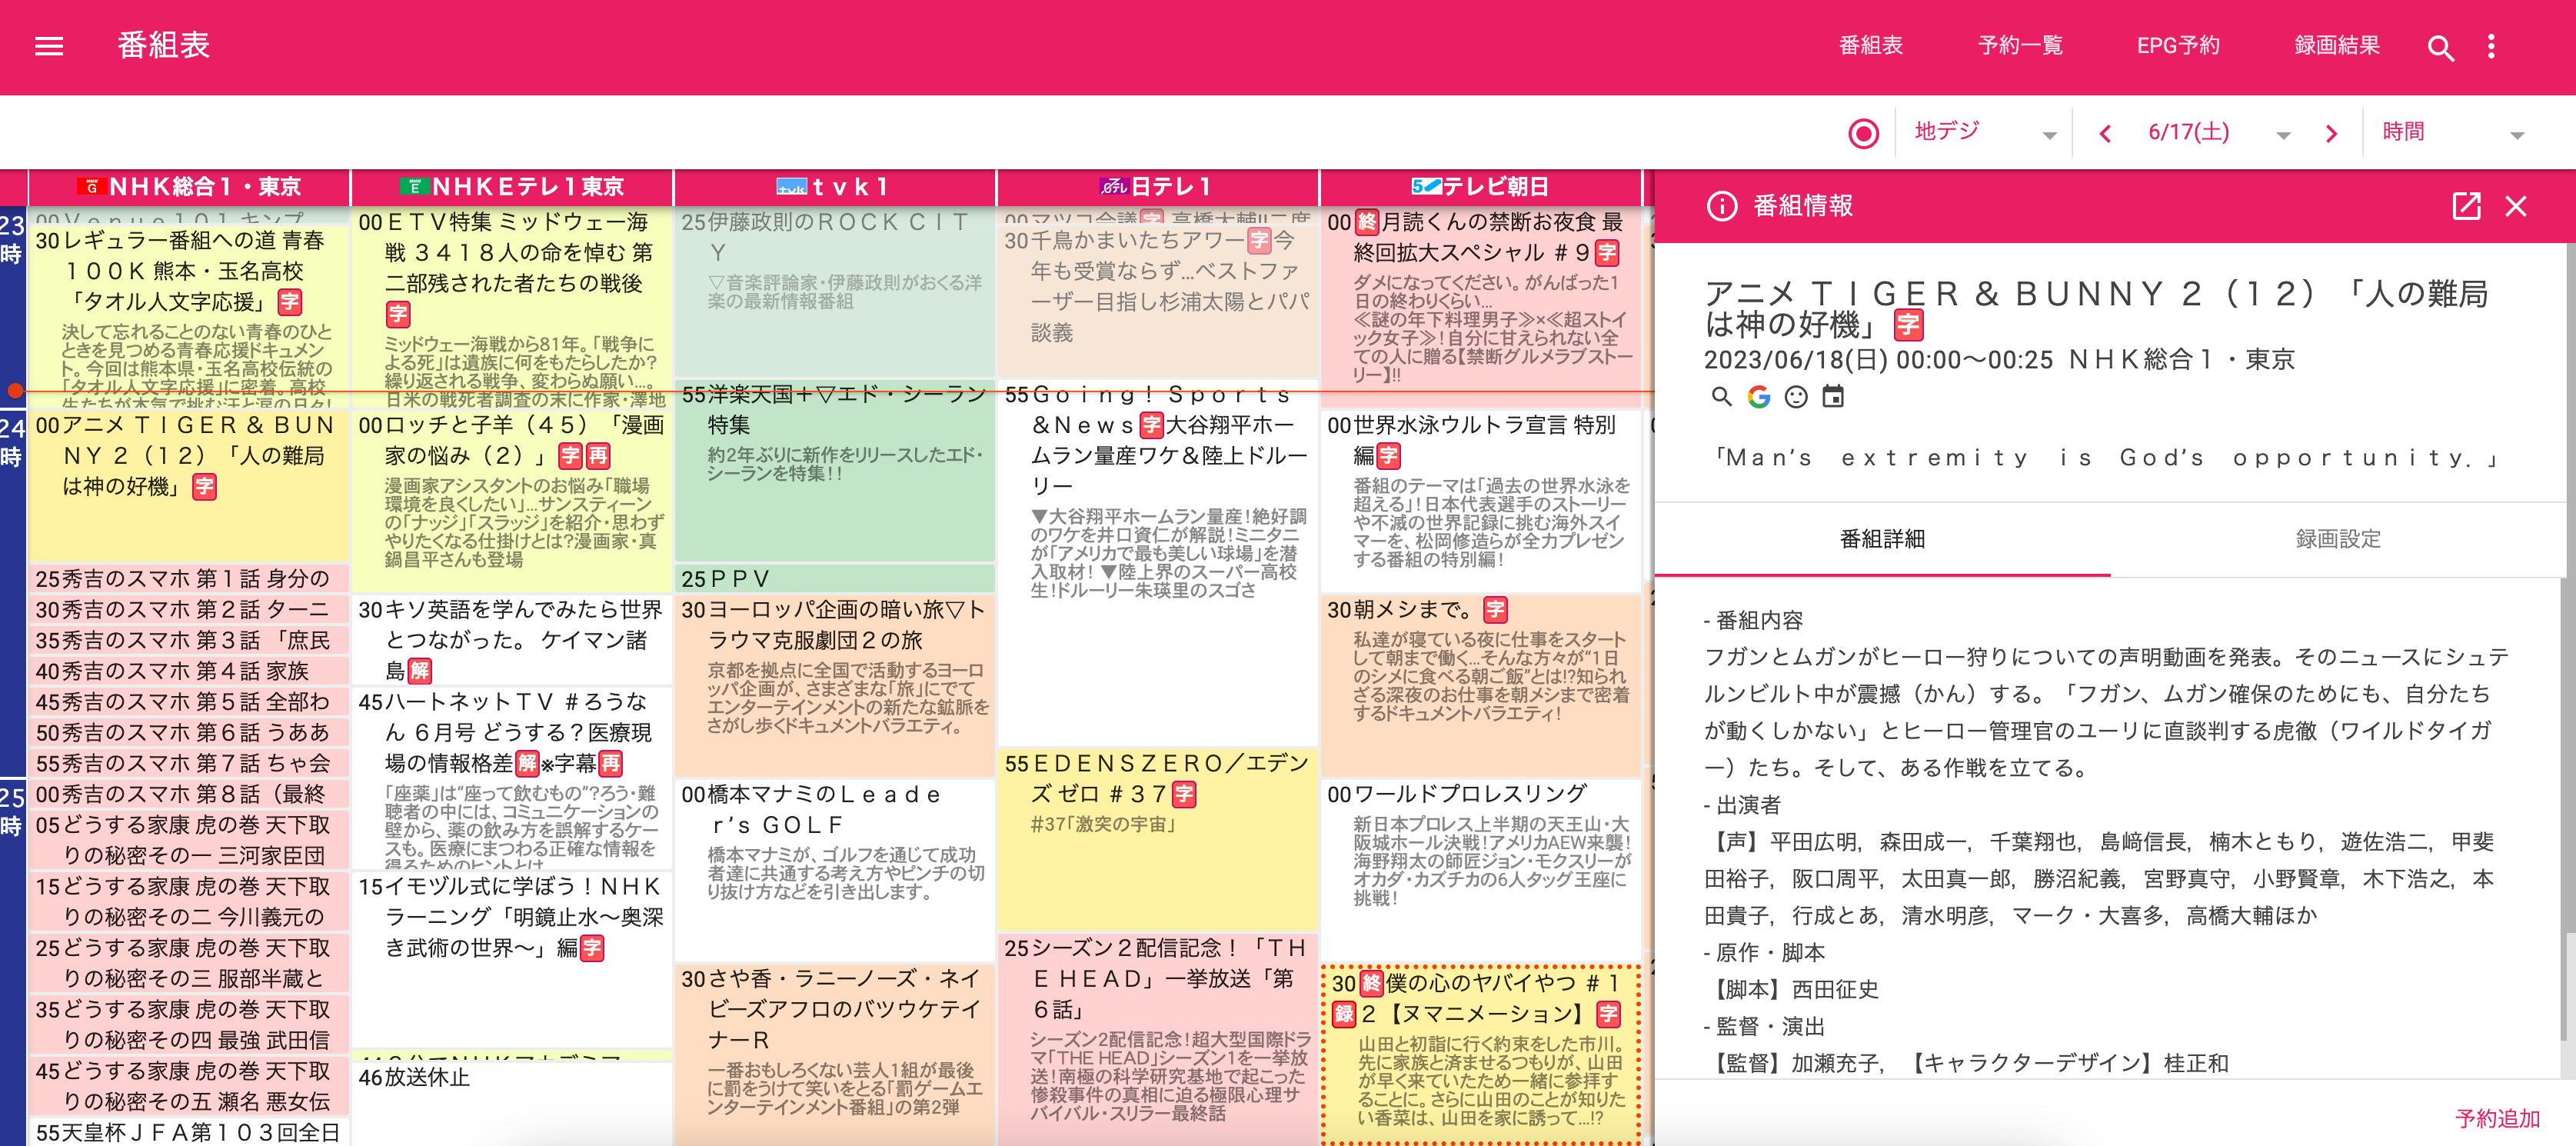Add the program to calendar via calendar icon
This screenshot has height=1146, width=2576.
(x=1833, y=397)
